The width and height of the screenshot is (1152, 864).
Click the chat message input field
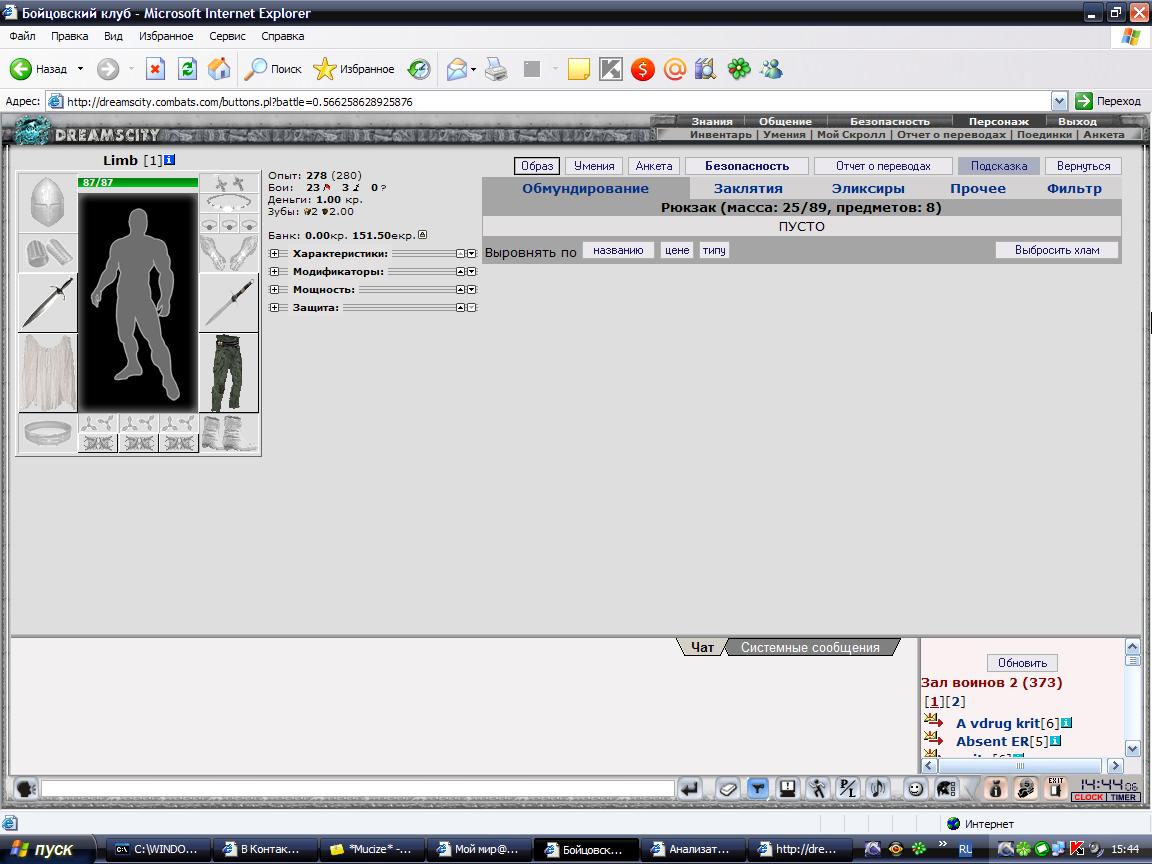(358, 789)
